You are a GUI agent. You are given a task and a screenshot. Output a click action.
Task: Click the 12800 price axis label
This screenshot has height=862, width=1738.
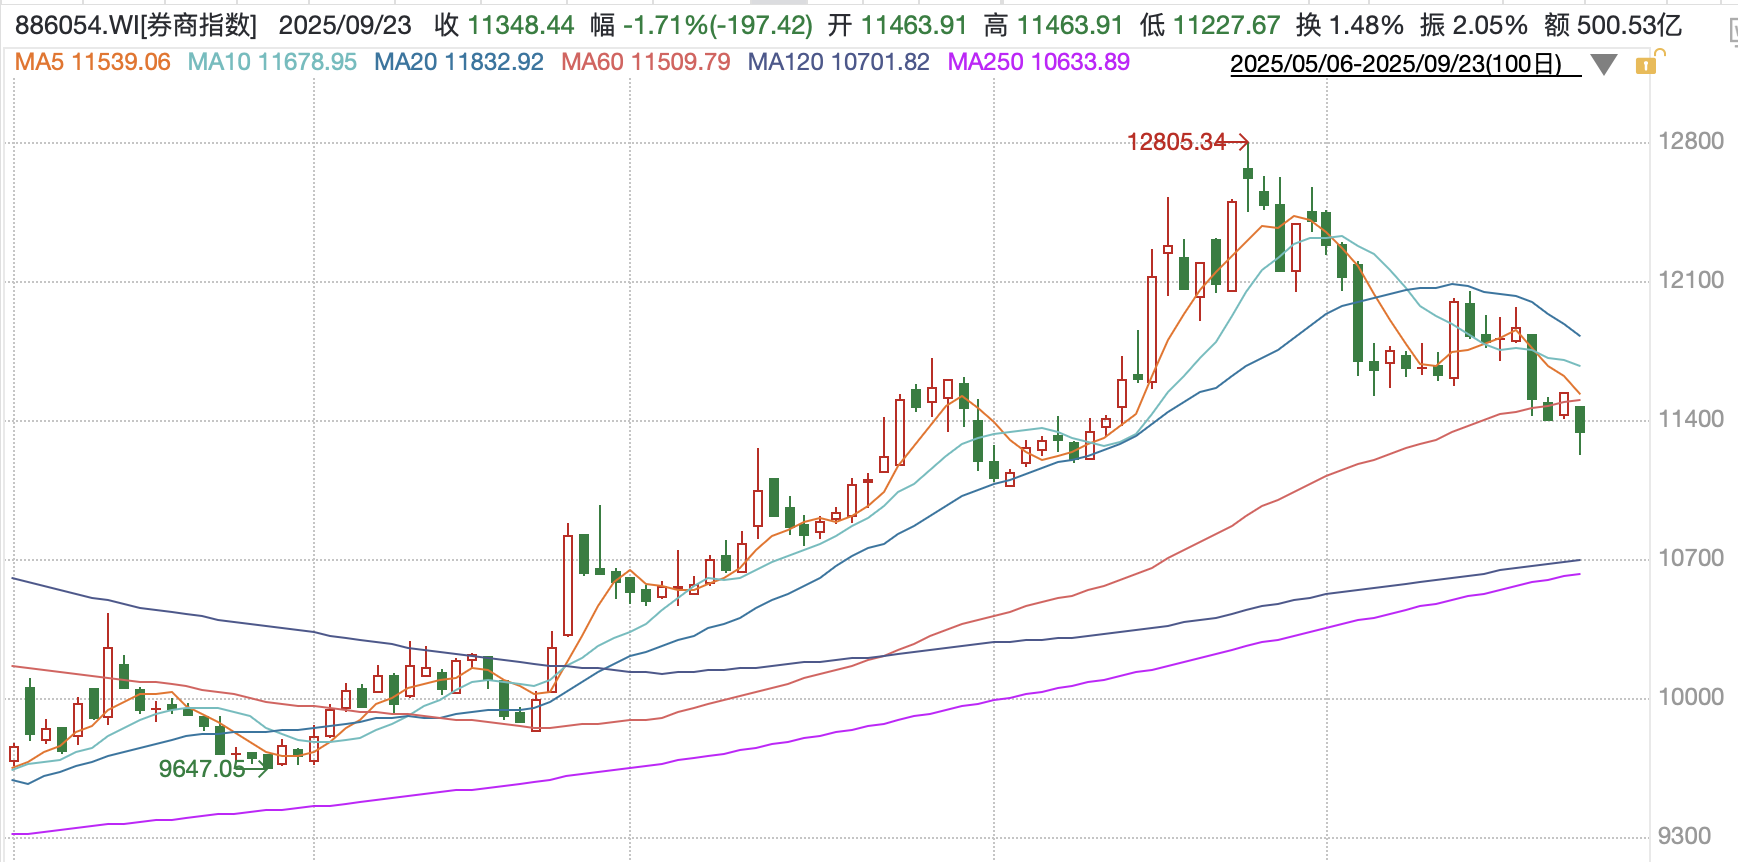pyautogui.click(x=1691, y=141)
